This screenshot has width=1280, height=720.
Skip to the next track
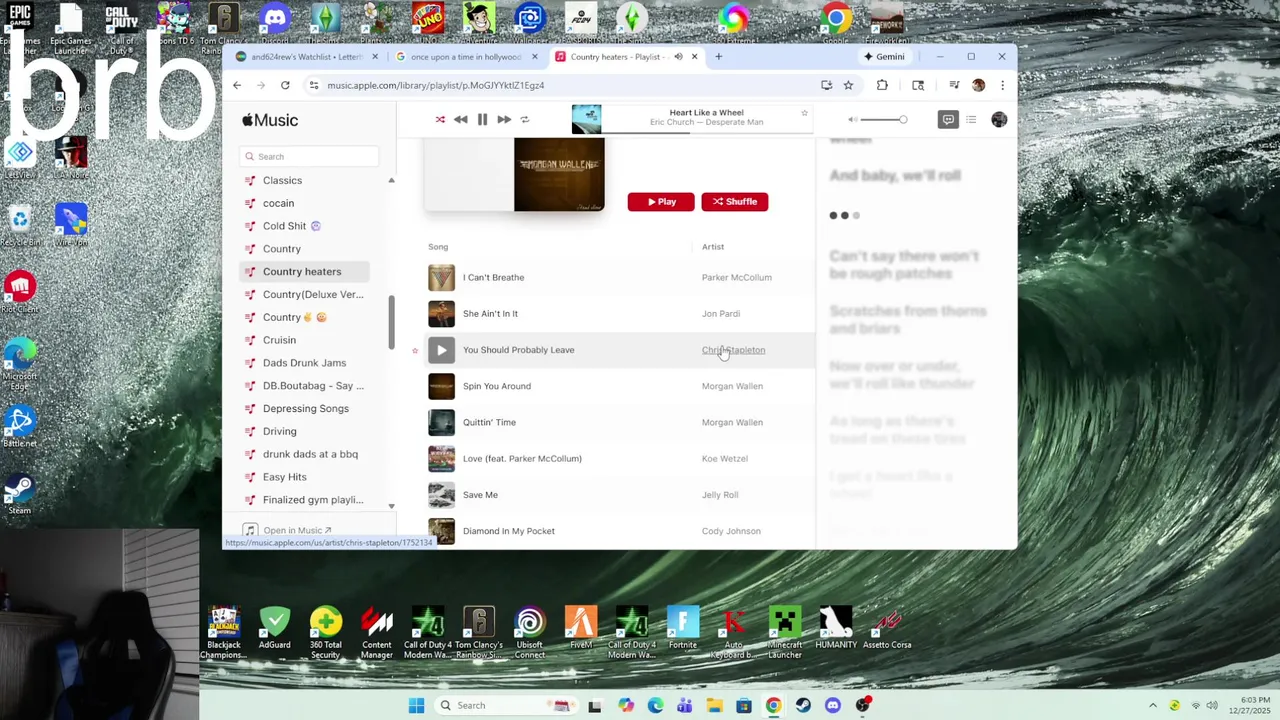[504, 120]
